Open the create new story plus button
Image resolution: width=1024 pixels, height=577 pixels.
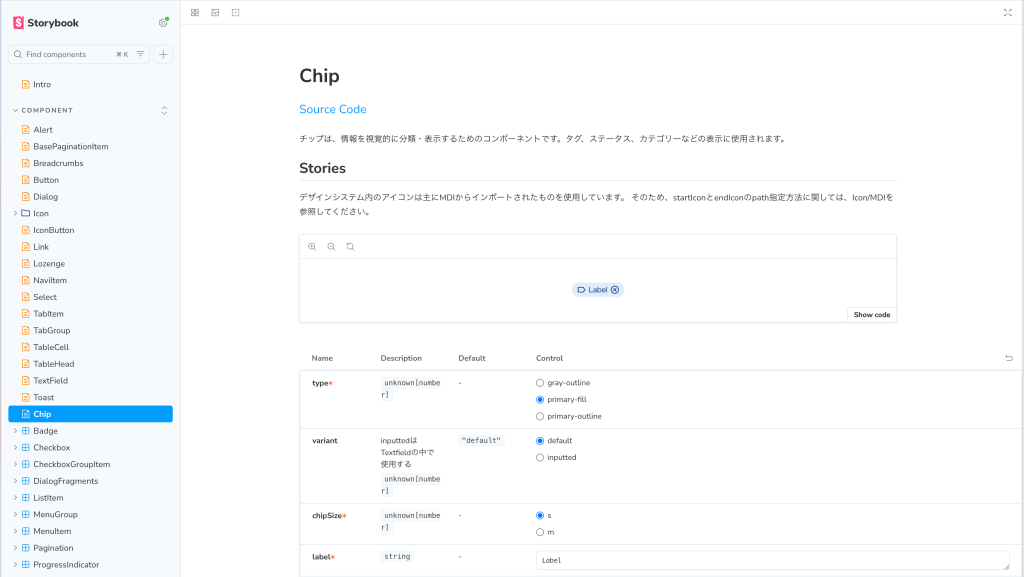point(162,54)
